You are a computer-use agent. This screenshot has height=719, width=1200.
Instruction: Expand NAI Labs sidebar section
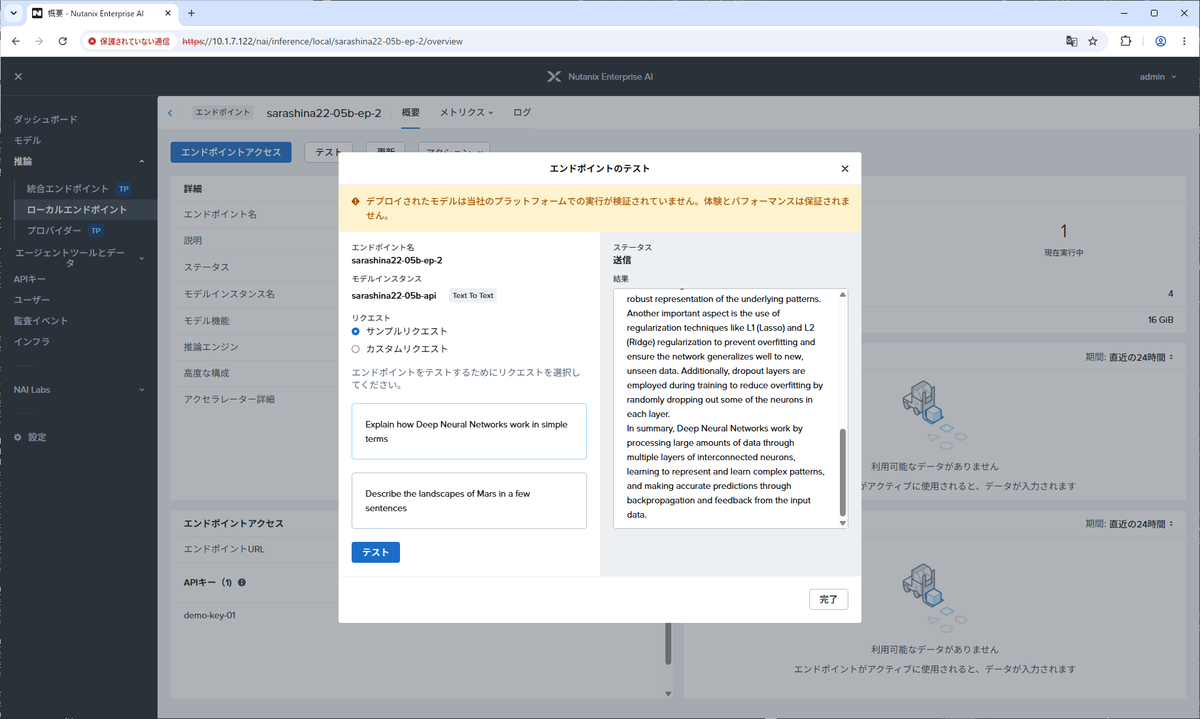click(x=141, y=389)
